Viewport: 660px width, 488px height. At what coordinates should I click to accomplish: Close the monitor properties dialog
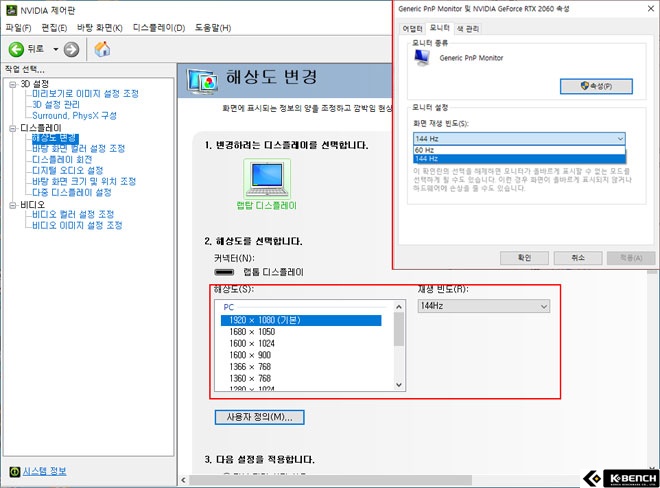click(651, 8)
